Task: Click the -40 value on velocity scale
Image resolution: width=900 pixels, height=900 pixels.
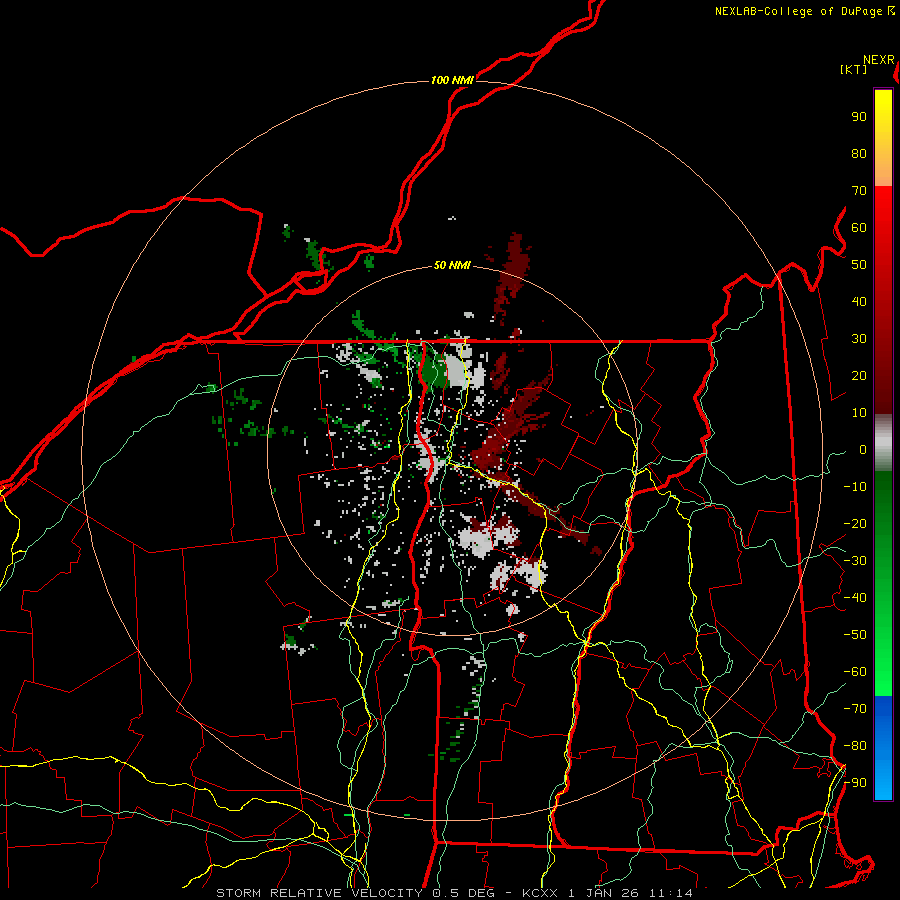Action: point(855,598)
